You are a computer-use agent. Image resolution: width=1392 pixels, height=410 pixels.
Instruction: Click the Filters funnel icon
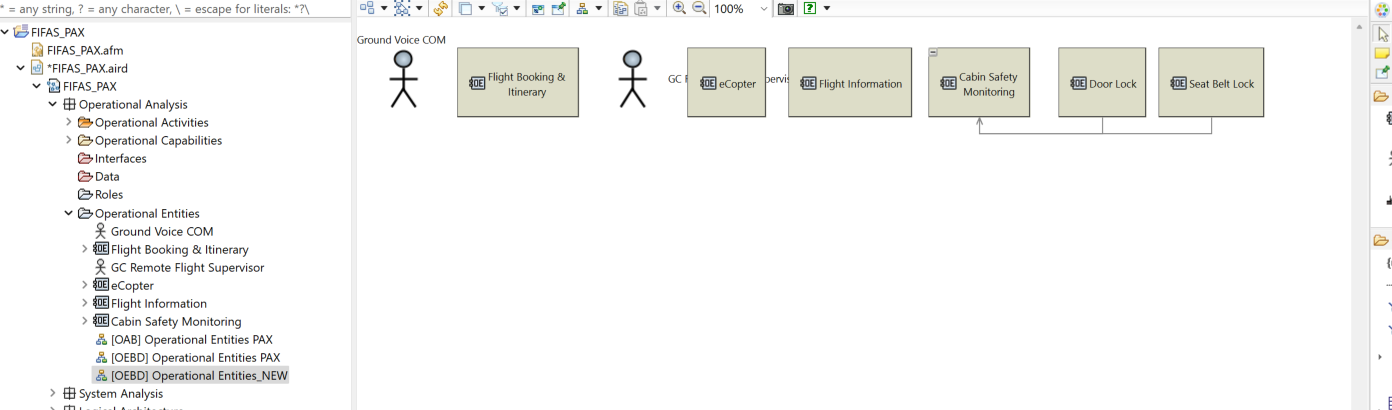pos(501,9)
